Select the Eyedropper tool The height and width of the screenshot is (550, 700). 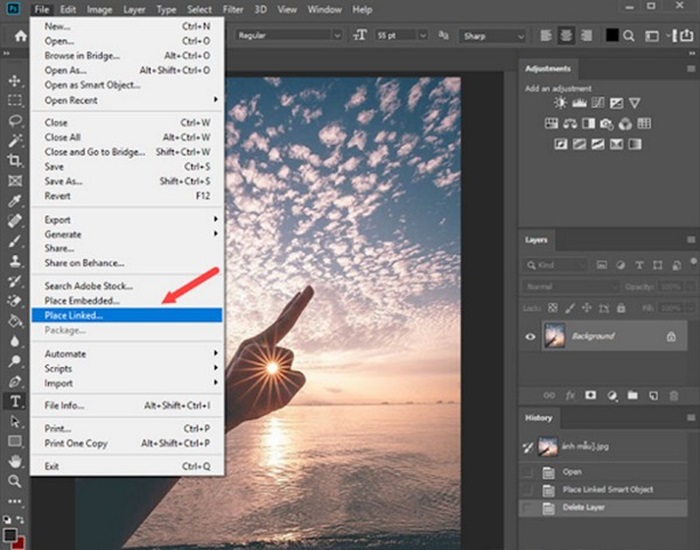[15, 201]
